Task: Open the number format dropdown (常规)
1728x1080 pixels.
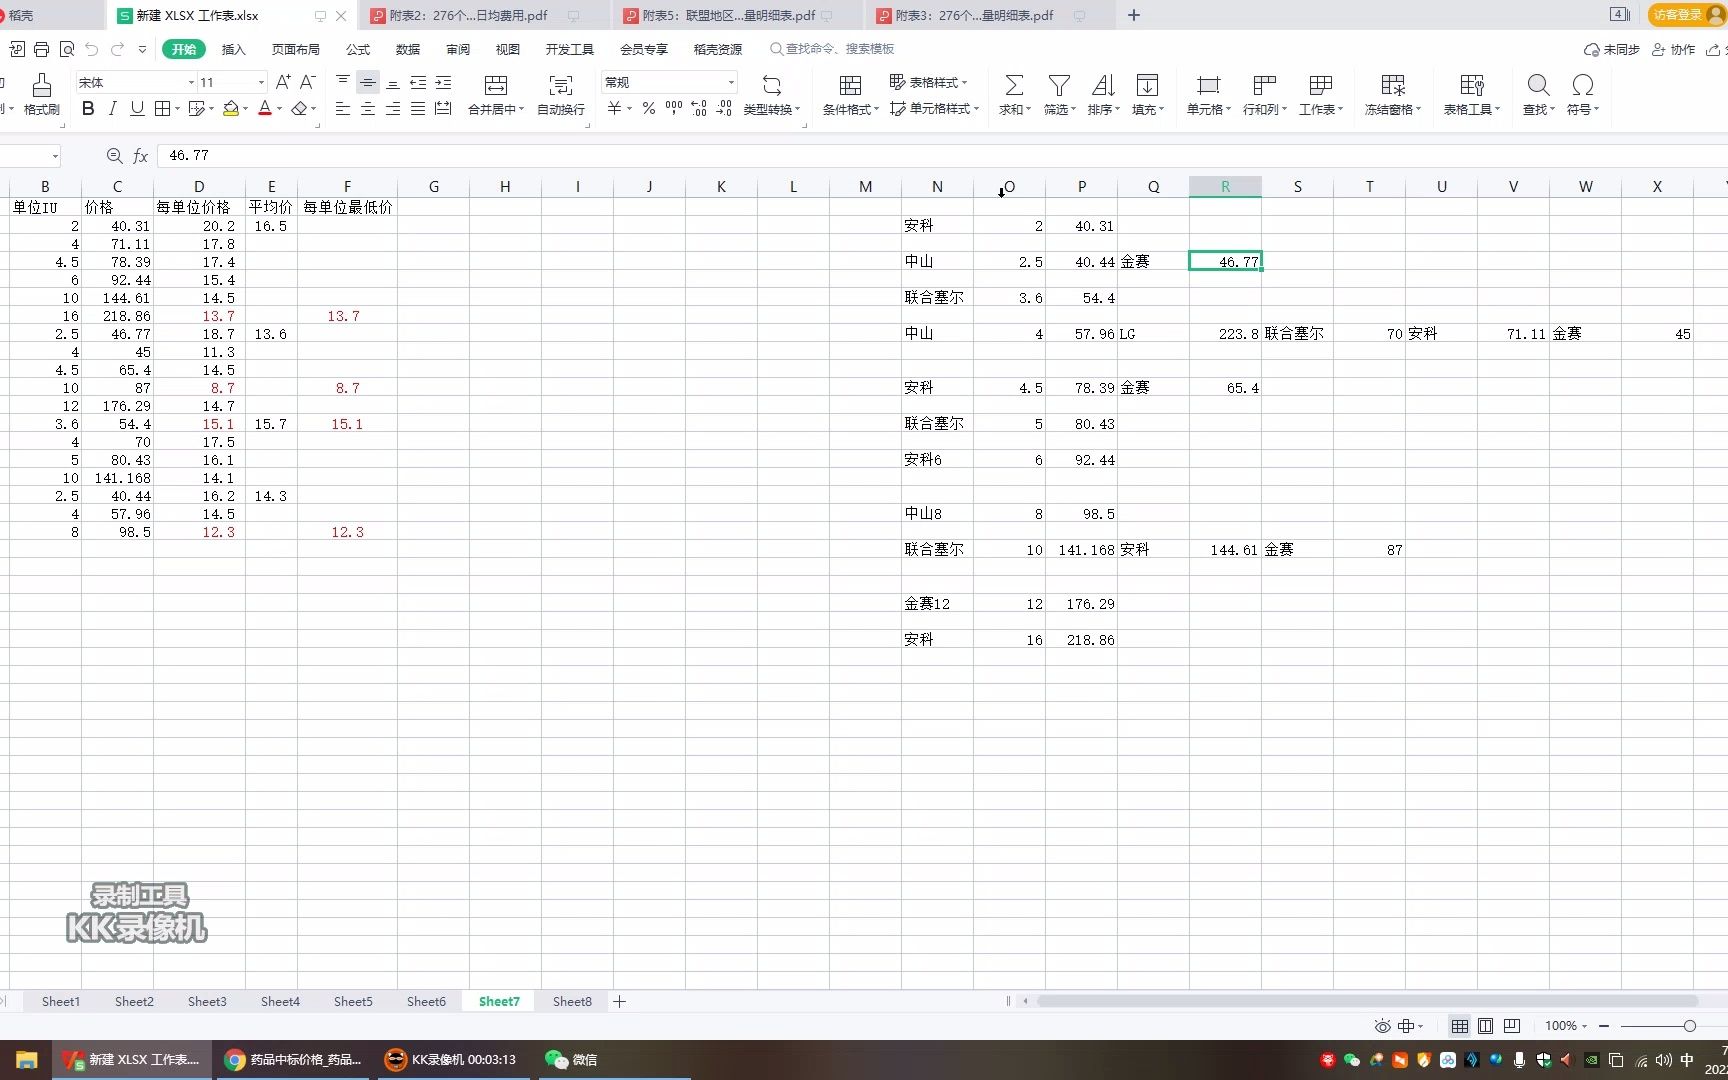Action: [731, 82]
